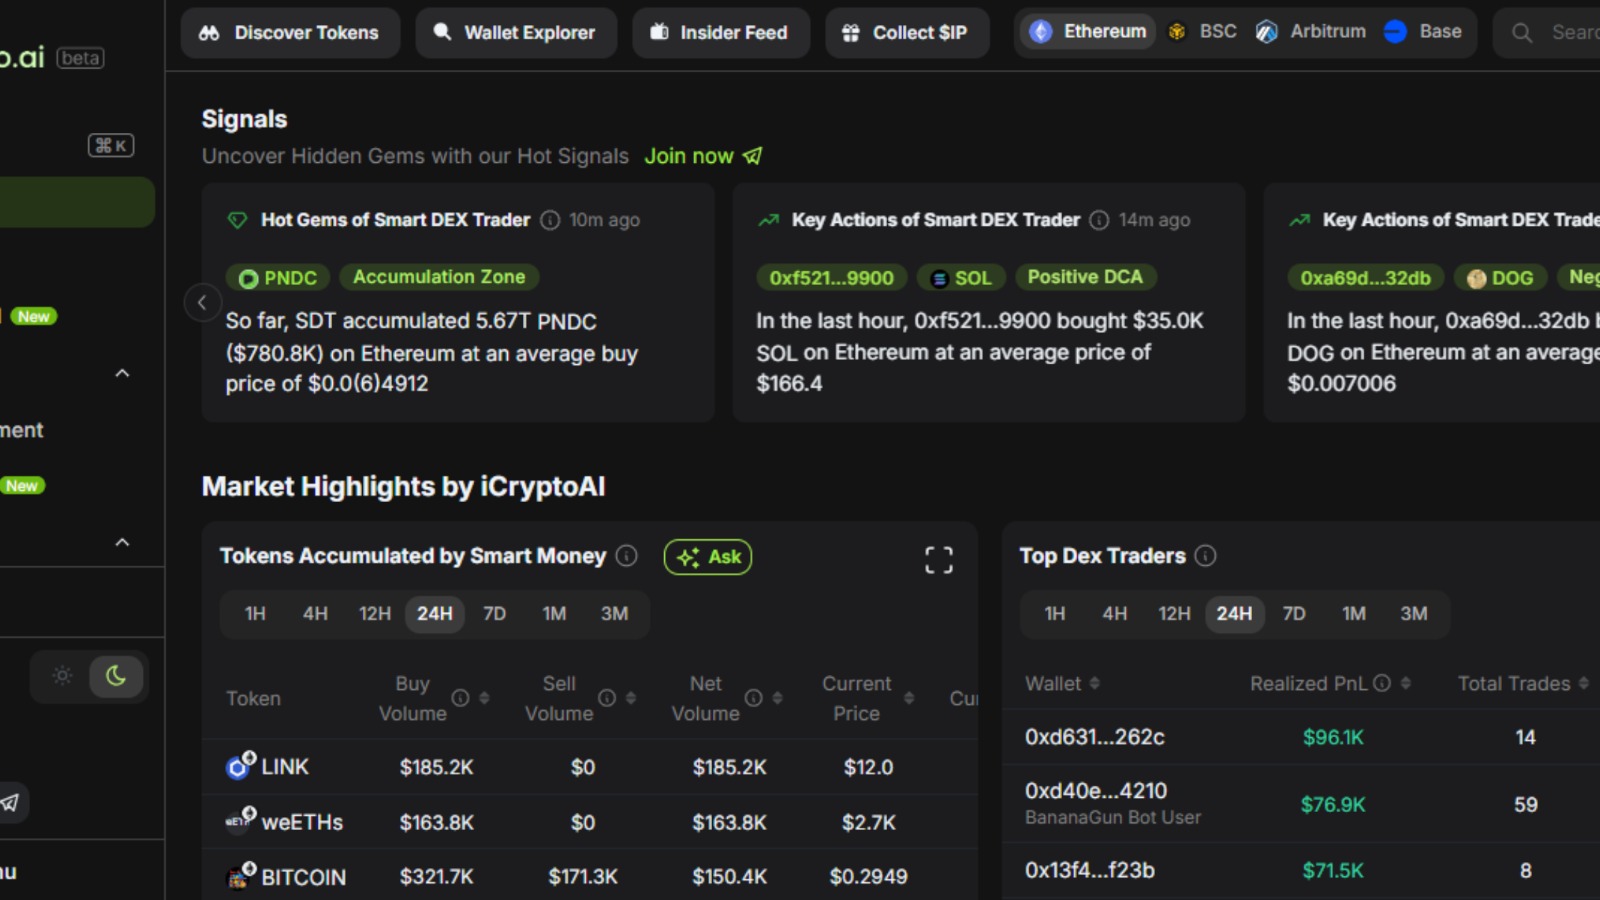The image size is (1600, 900).
Task: Sort by Sell Volume
Action: click(x=631, y=698)
